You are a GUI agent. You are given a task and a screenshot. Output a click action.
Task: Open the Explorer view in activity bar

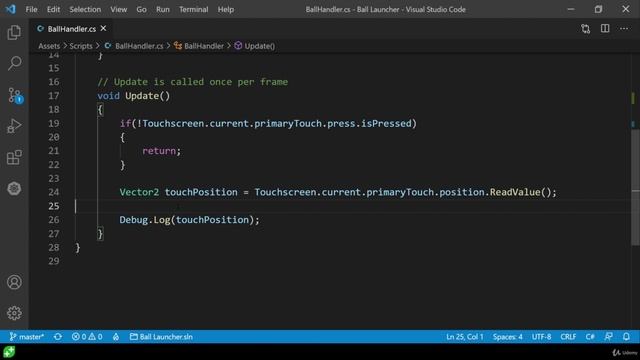click(x=14, y=33)
